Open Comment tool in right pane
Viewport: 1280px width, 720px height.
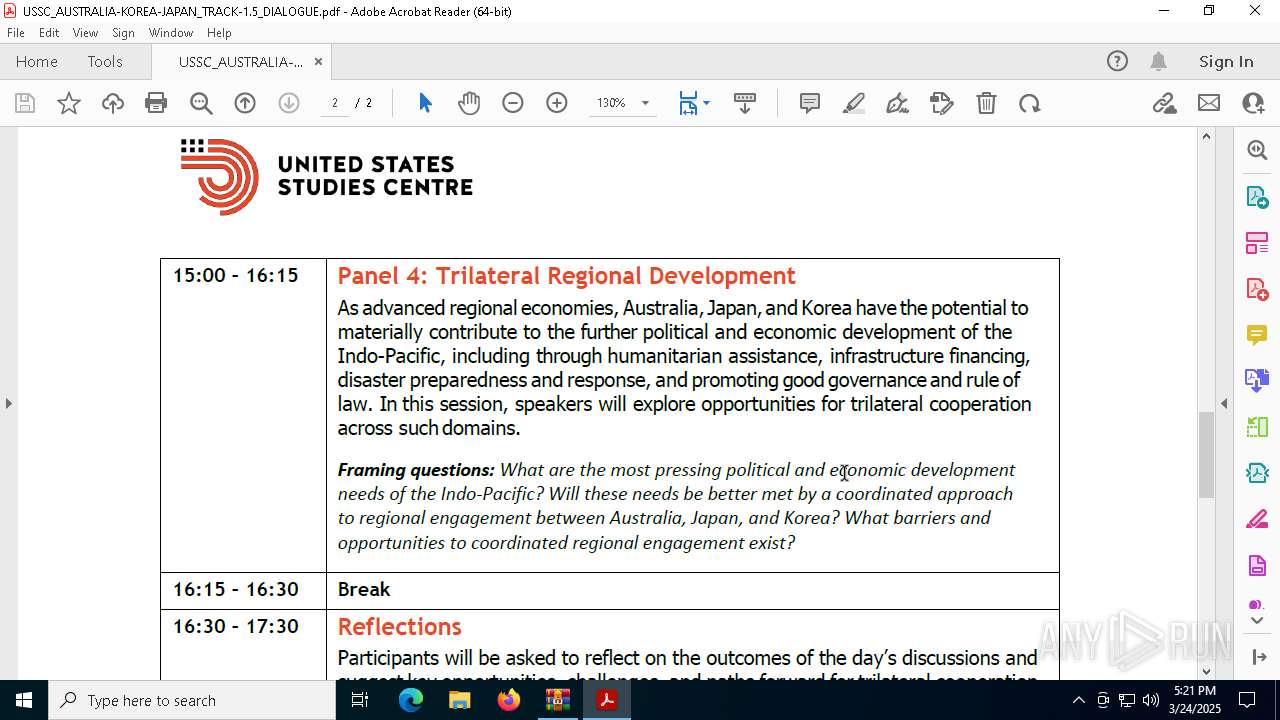coord(1257,335)
